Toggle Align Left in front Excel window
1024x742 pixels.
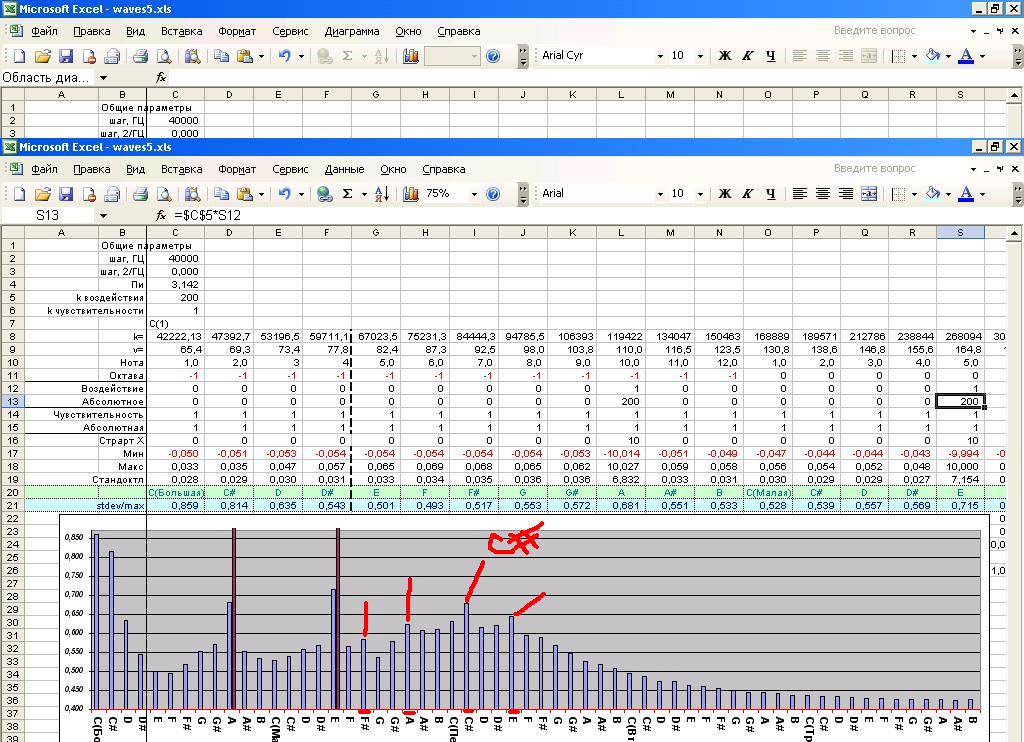tap(799, 193)
